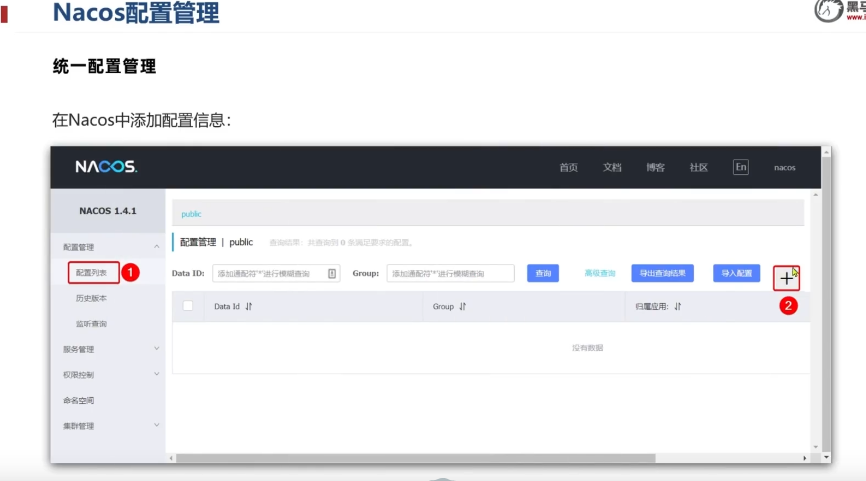Sort the table by Data Id column
This screenshot has height=481, width=866.
[249, 306]
